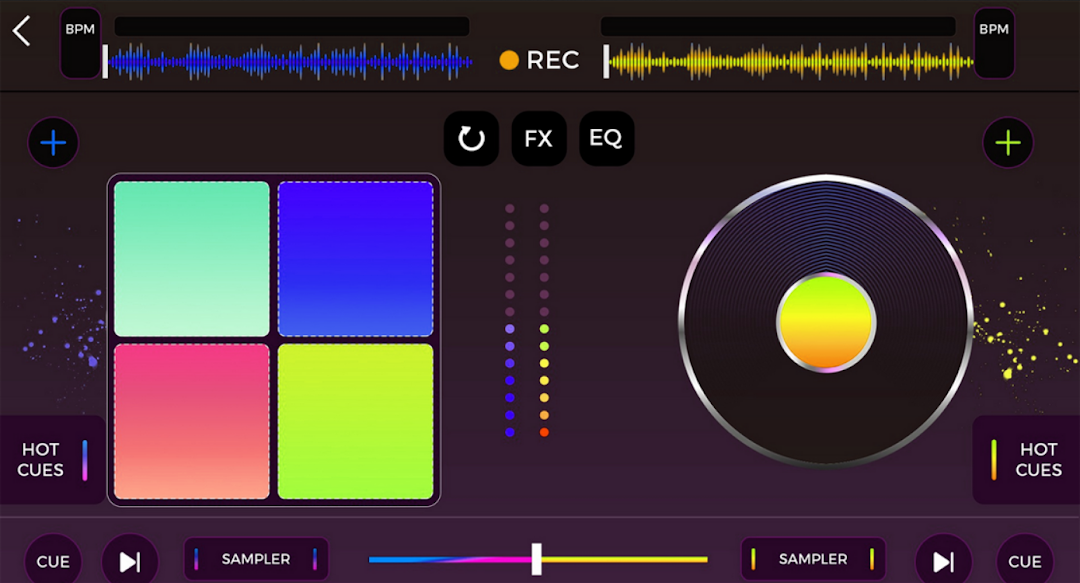Expand the right HOT CUES panel
1080x583 pixels.
pyautogui.click(x=1026, y=460)
